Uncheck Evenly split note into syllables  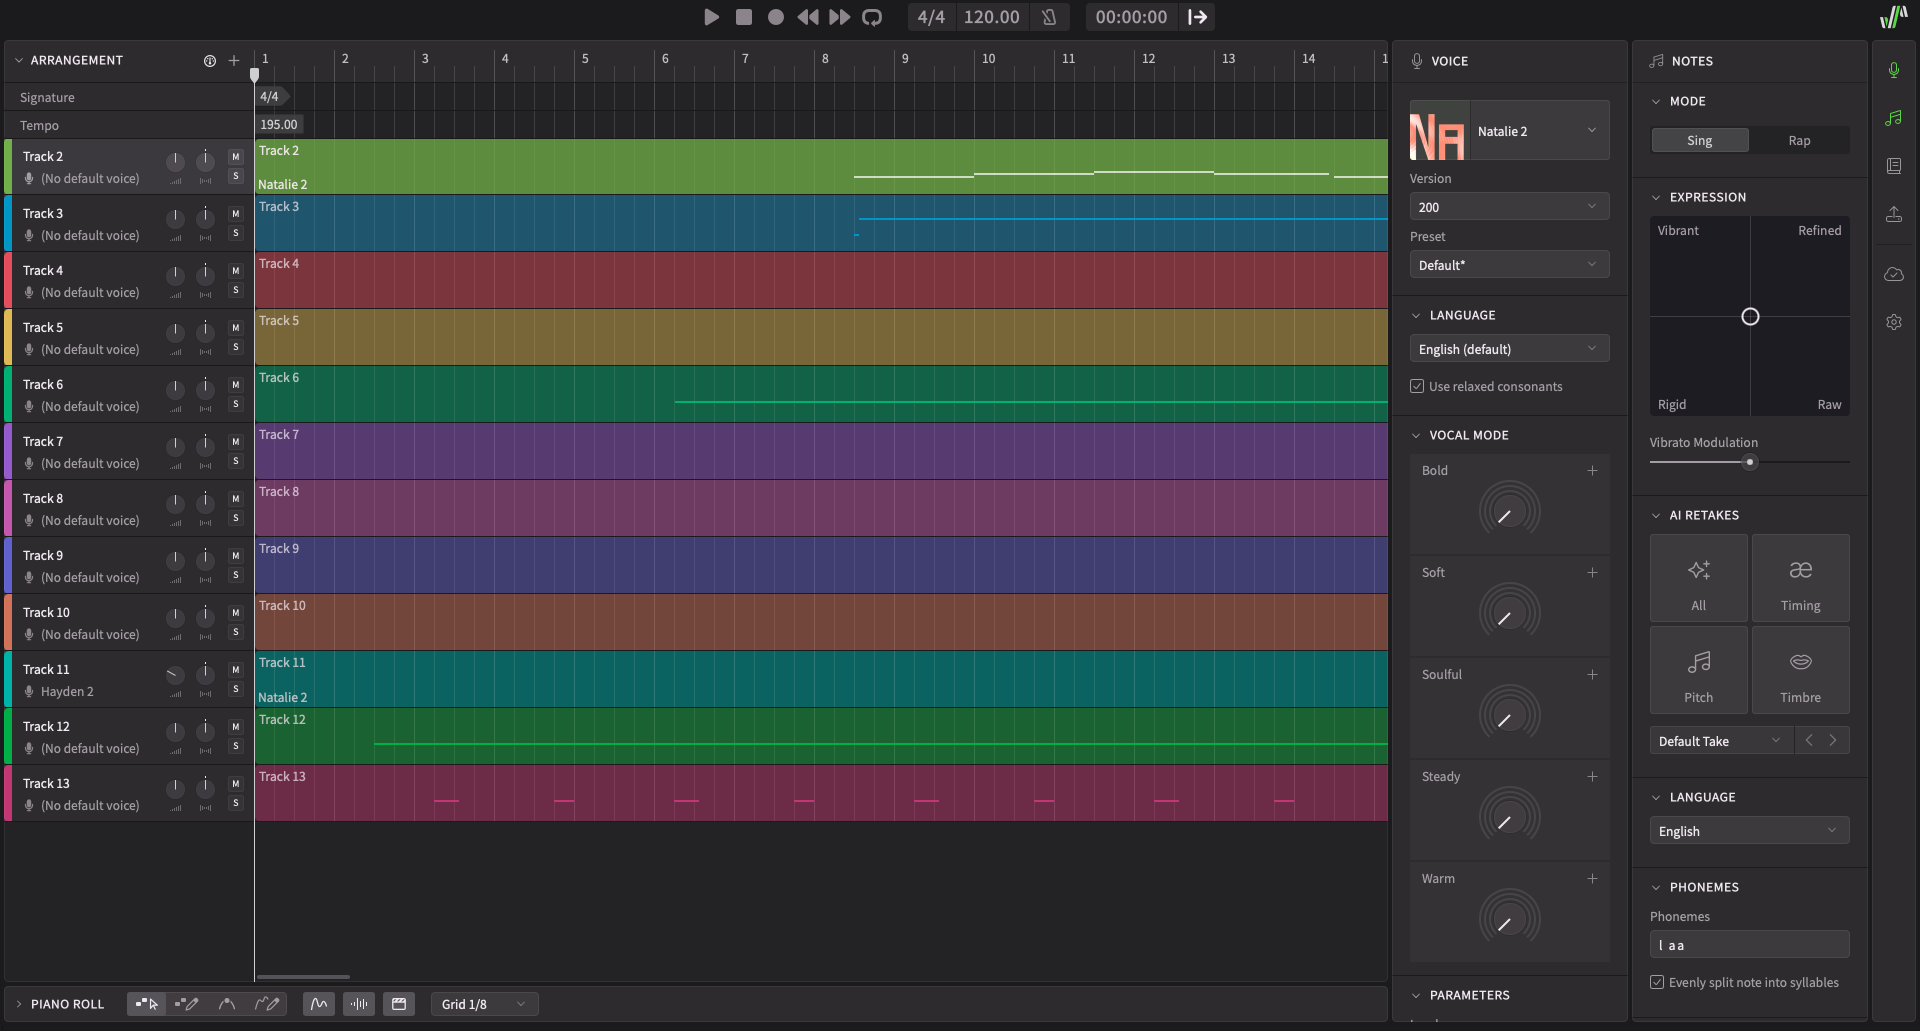pos(1657,983)
